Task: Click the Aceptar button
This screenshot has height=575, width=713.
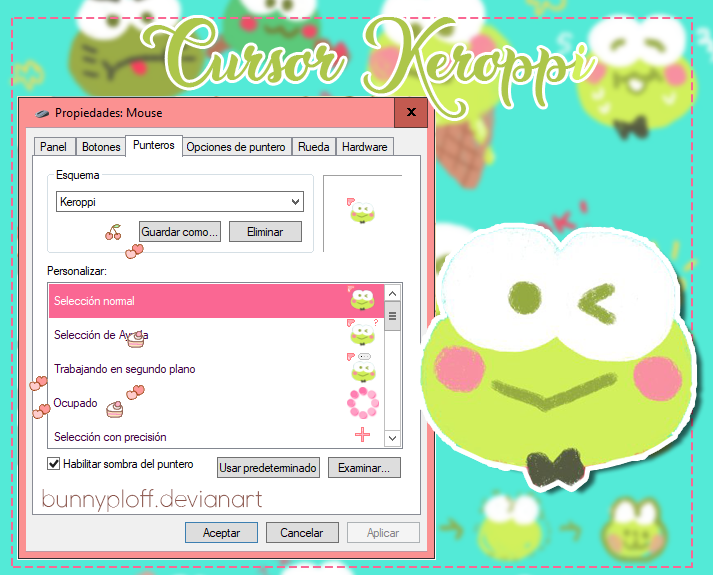Action: [x=221, y=533]
